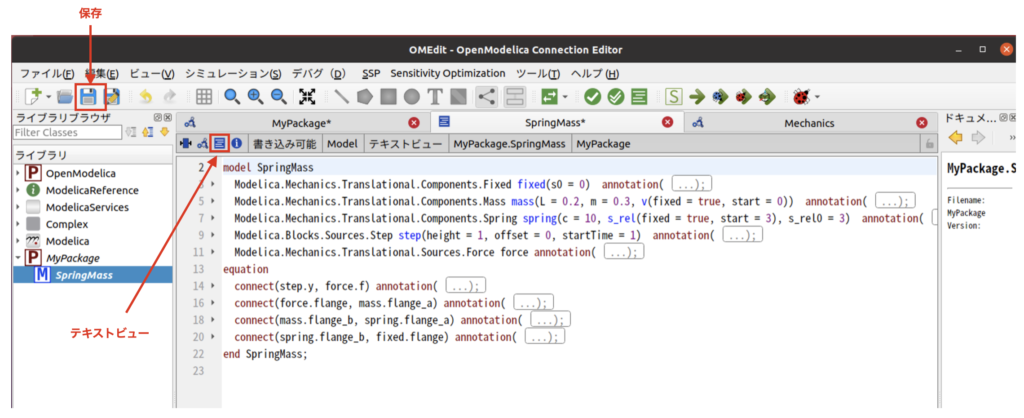Image resolution: width=1024 pixels, height=418 pixels.
Task: Toggle the Connect mode icon
Action: [487, 97]
